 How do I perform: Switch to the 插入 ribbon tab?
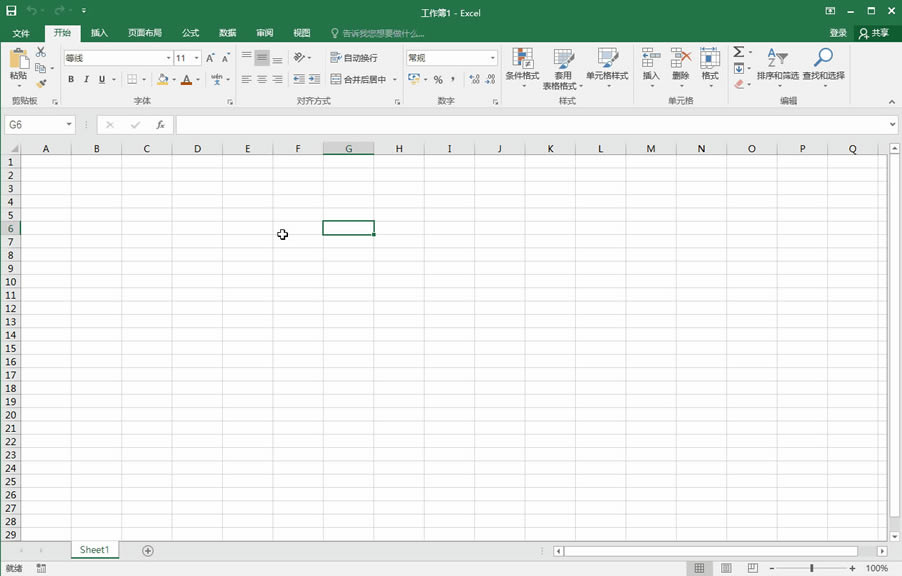tap(98, 32)
